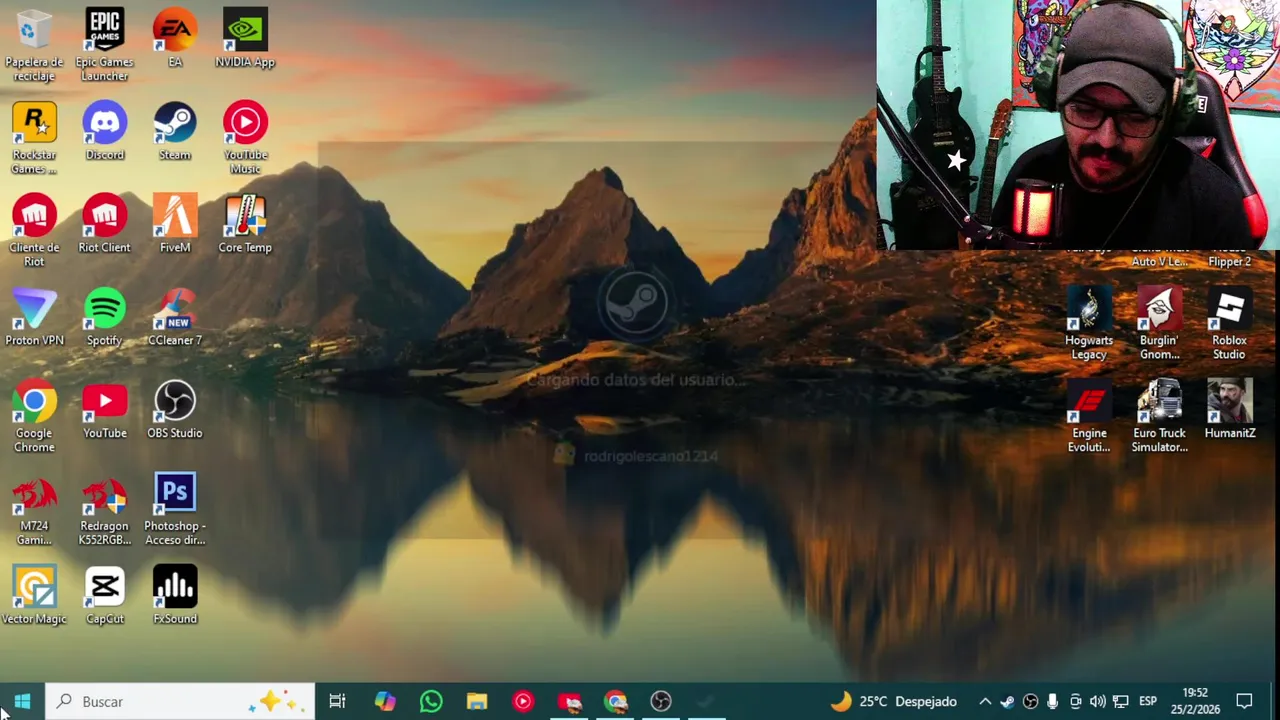The width and height of the screenshot is (1280, 720).
Task: Open the weather widget showing 25°C Despejado
Action: (893, 701)
